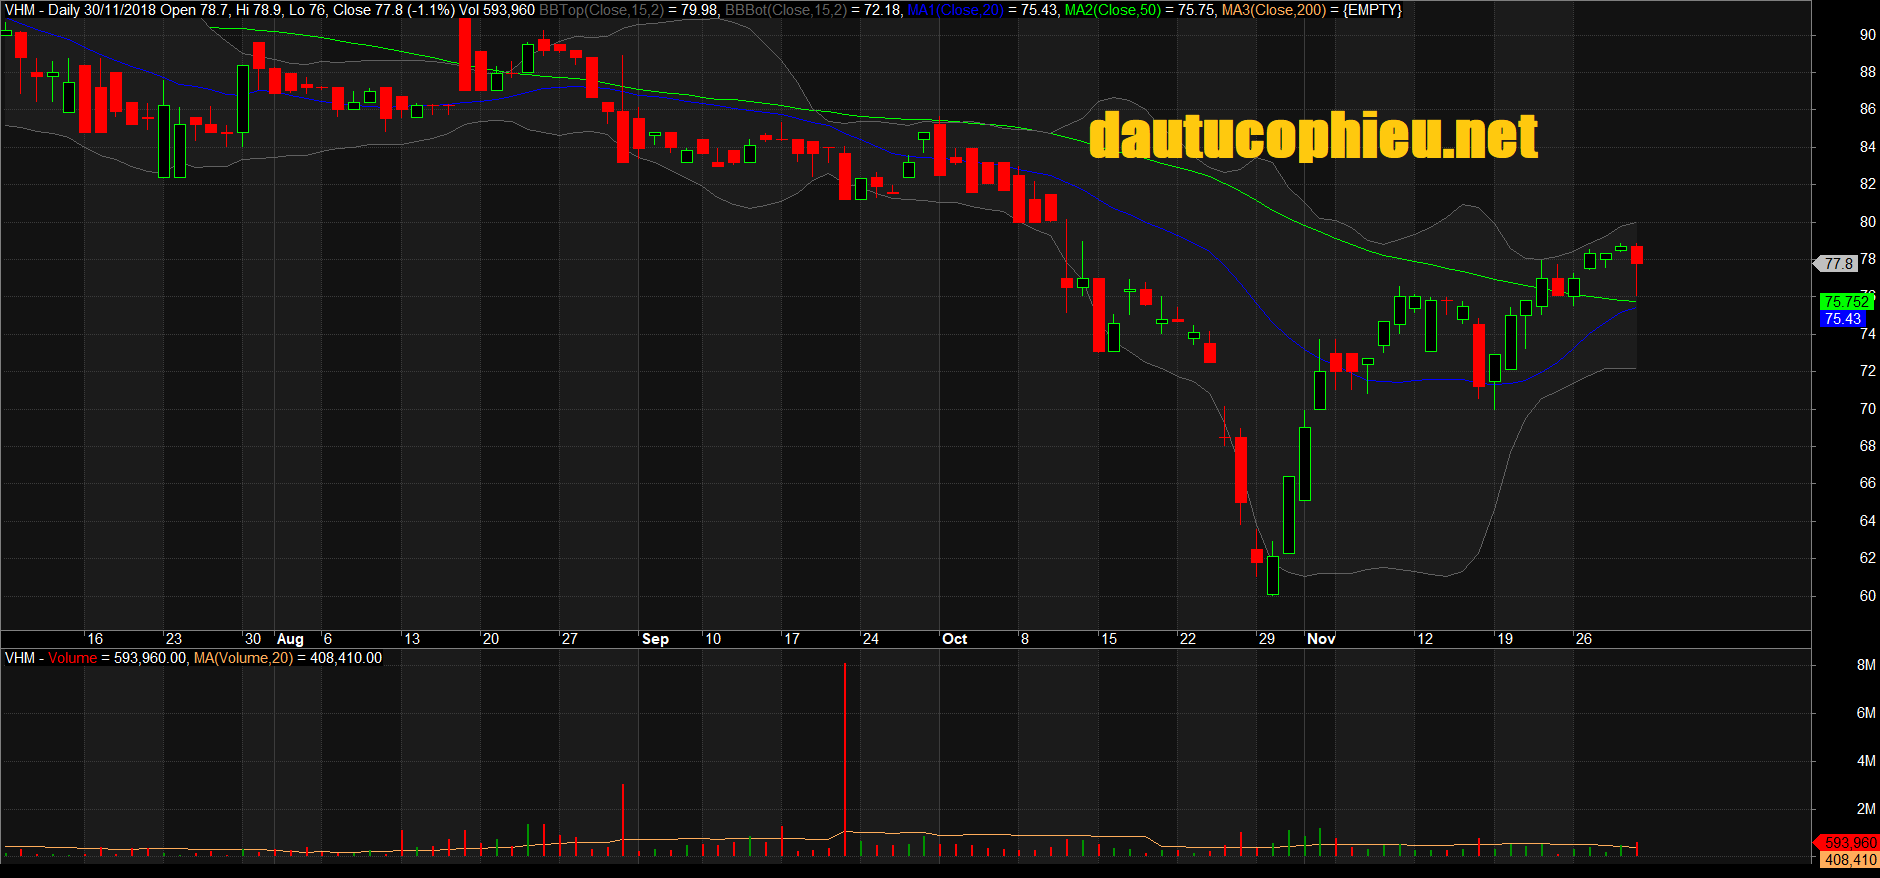Select the orange MA3(Close,200) legend label
Screen dimensions: 1880x878
(1273, 10)
